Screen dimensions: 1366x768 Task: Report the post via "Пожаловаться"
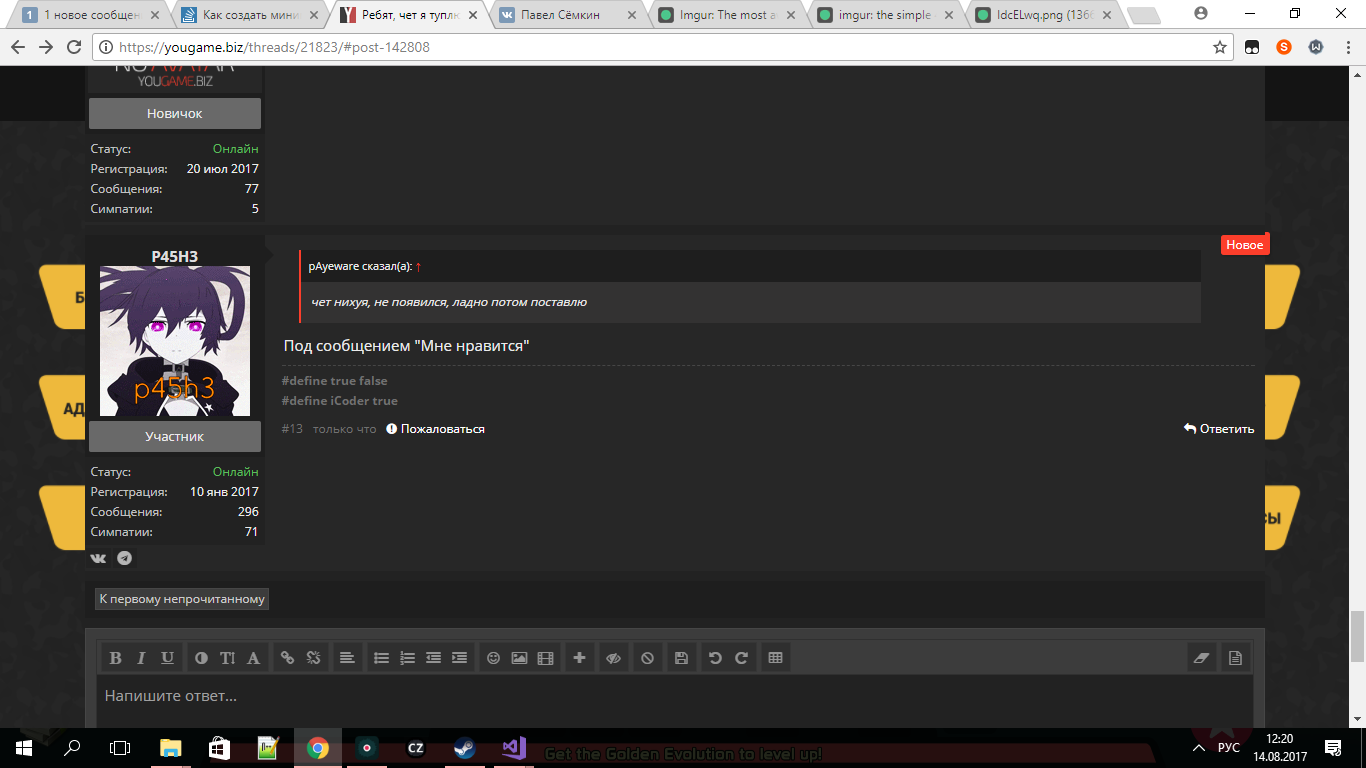[435, 429]
